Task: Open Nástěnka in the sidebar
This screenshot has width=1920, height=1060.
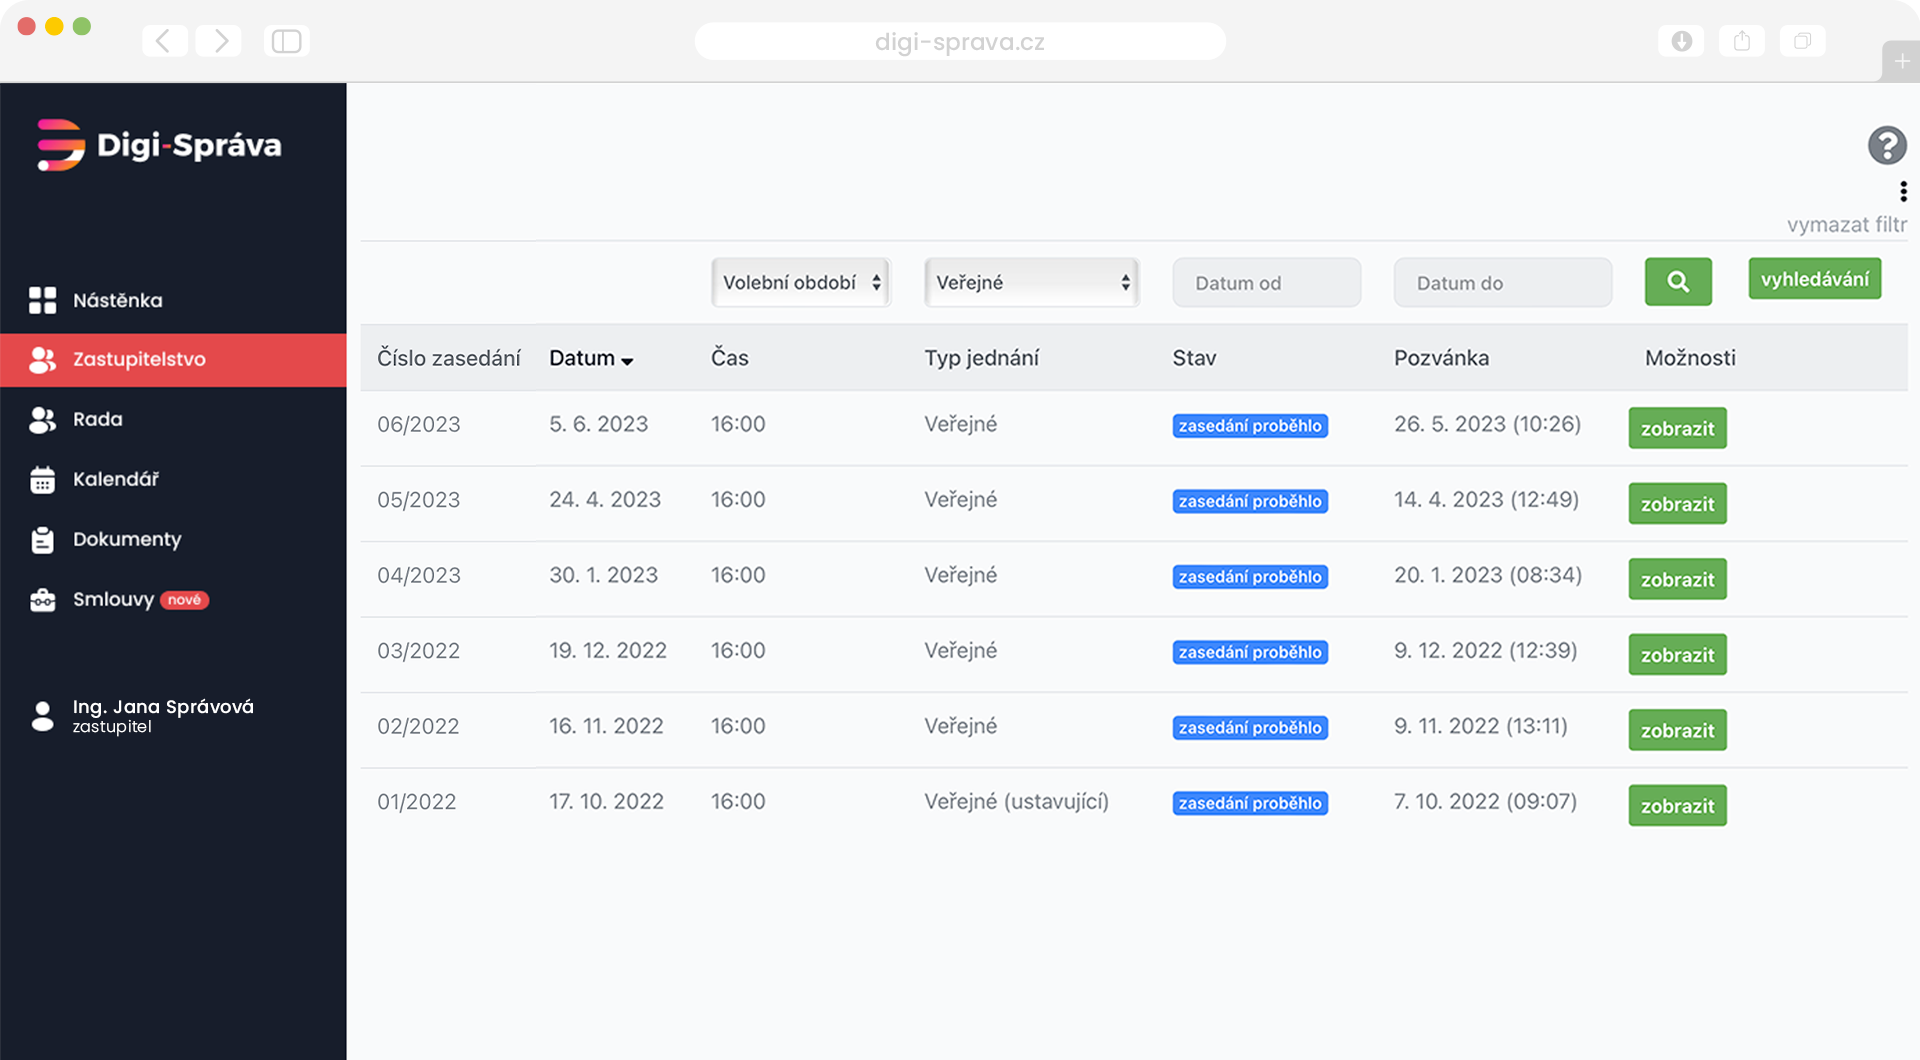Action: [x=173, y=300]
